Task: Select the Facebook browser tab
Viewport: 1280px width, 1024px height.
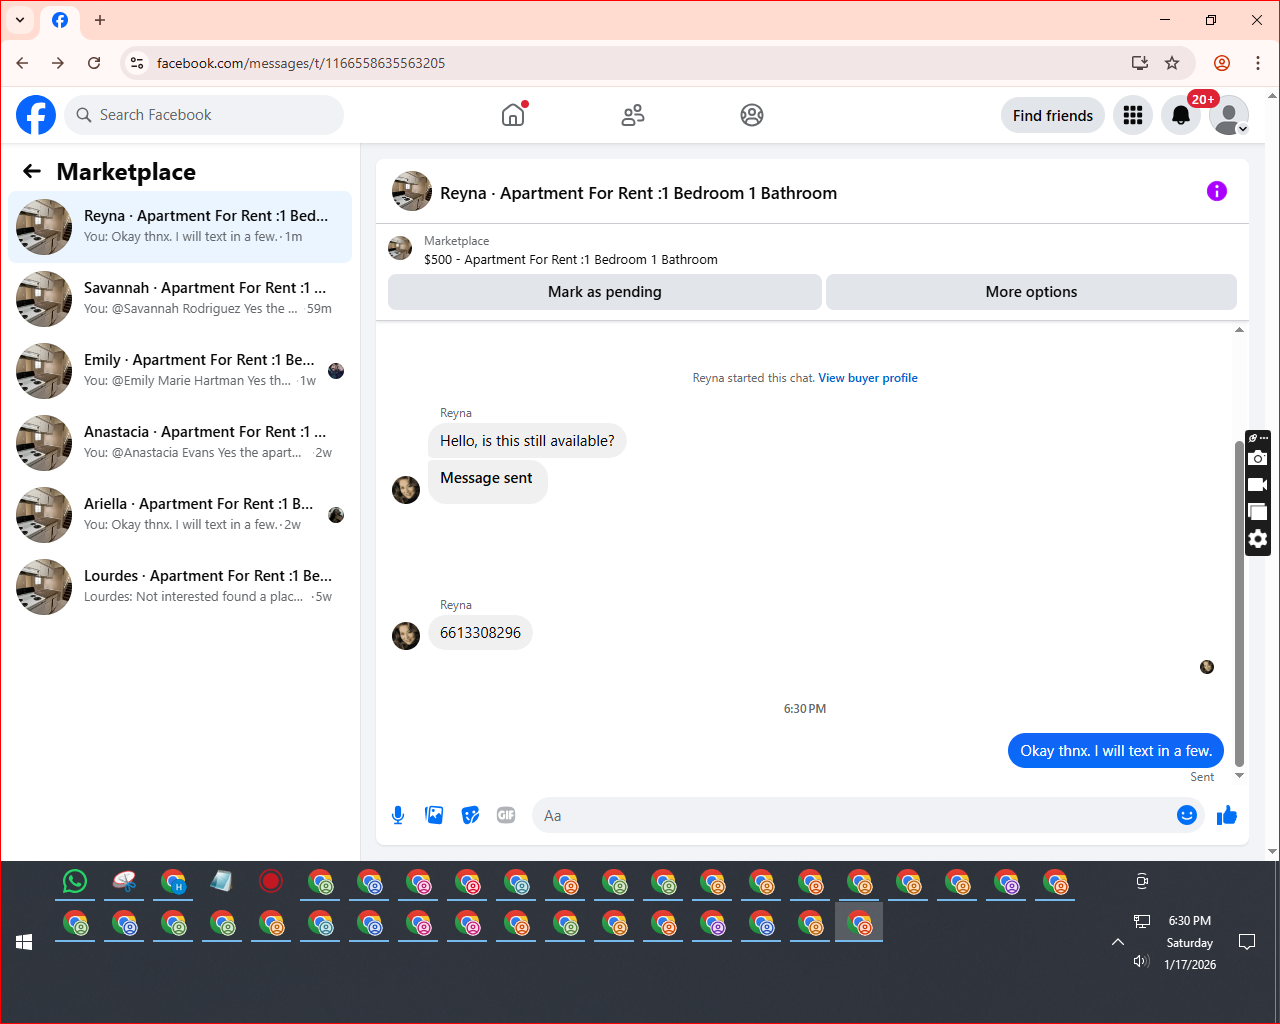Action: pyautogui.click(x=60, y=20)
